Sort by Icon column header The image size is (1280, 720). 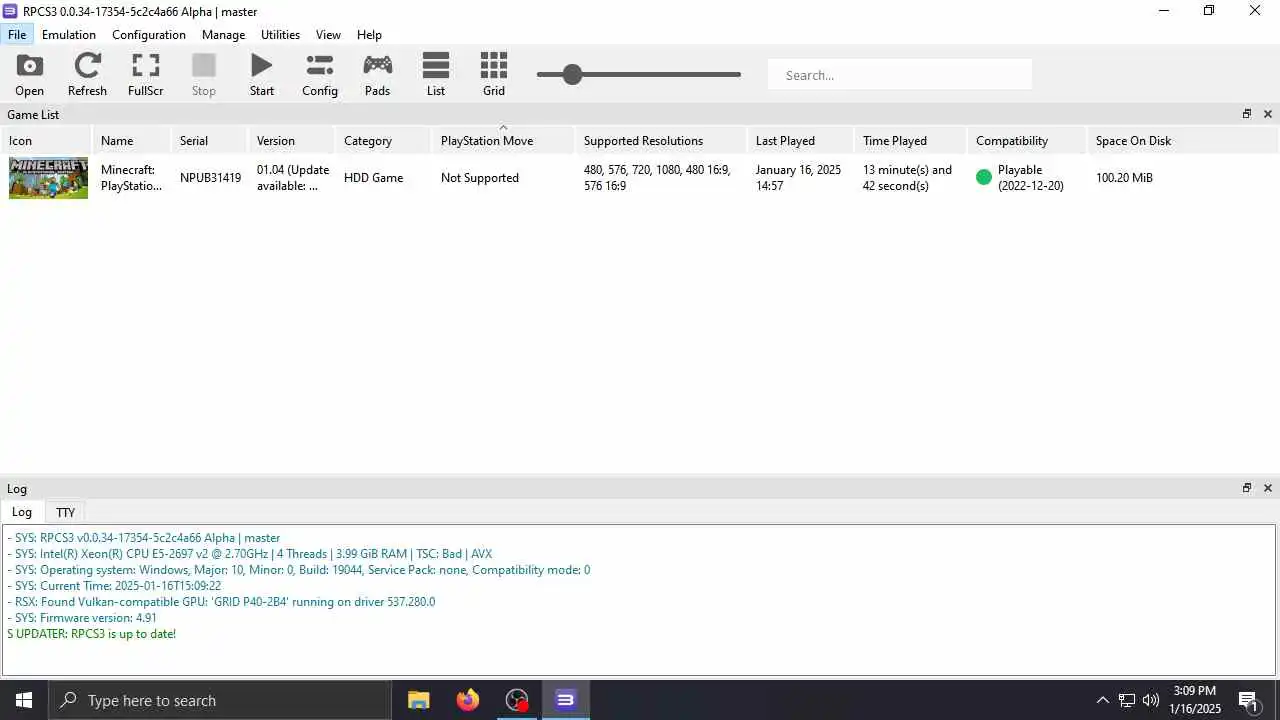pyautogui.click(x=46, y=141)
